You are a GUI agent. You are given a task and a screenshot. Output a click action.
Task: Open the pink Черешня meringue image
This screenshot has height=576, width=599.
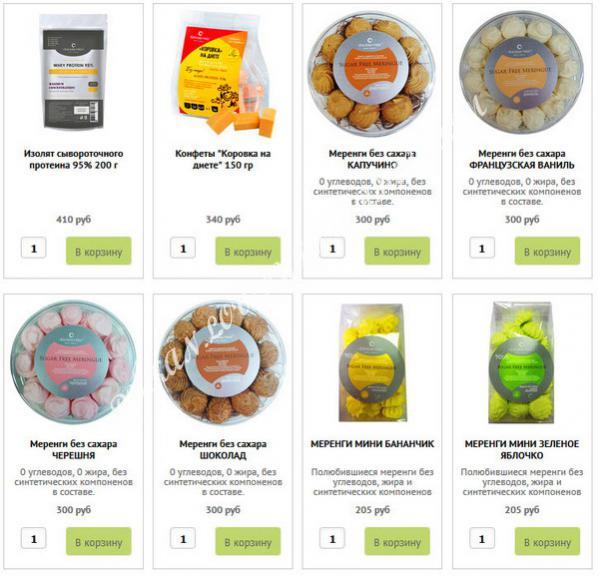[73, 362]
